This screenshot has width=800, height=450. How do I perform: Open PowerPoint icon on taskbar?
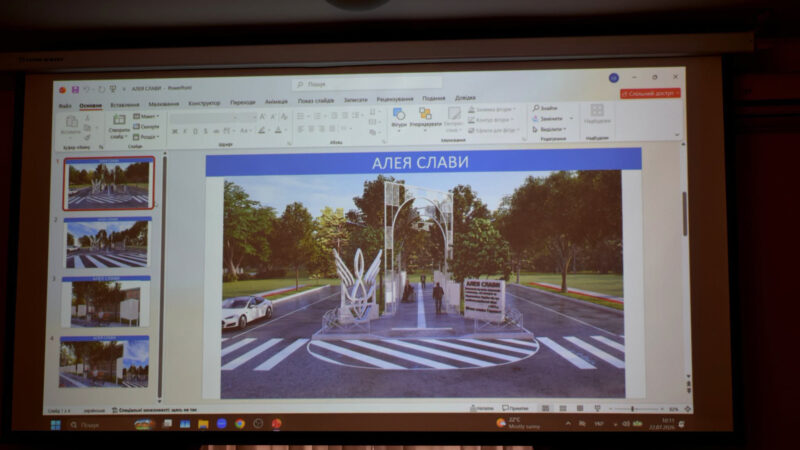[276, 423]
